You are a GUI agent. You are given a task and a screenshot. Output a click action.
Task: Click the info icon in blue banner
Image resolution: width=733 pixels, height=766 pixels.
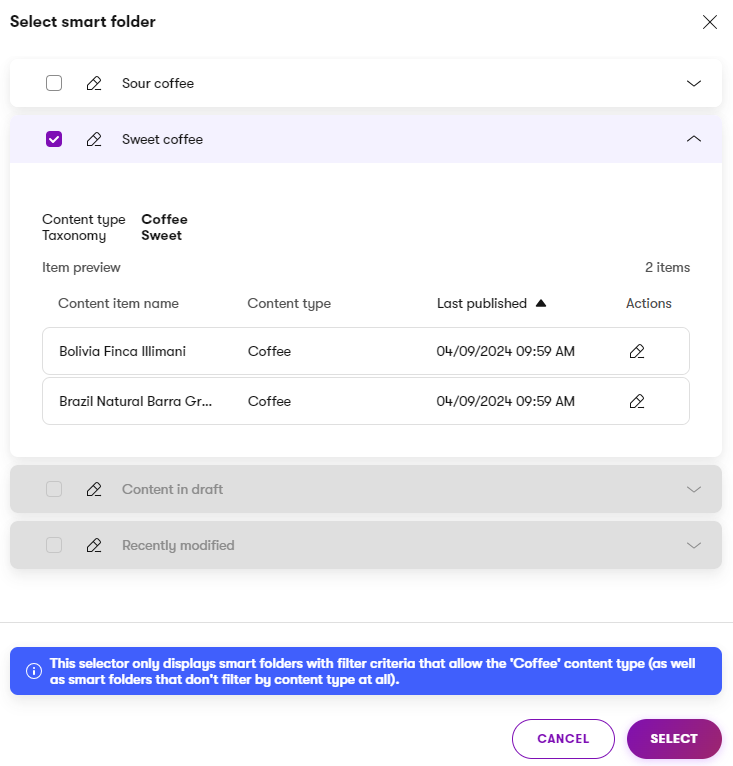pos(34,671)
